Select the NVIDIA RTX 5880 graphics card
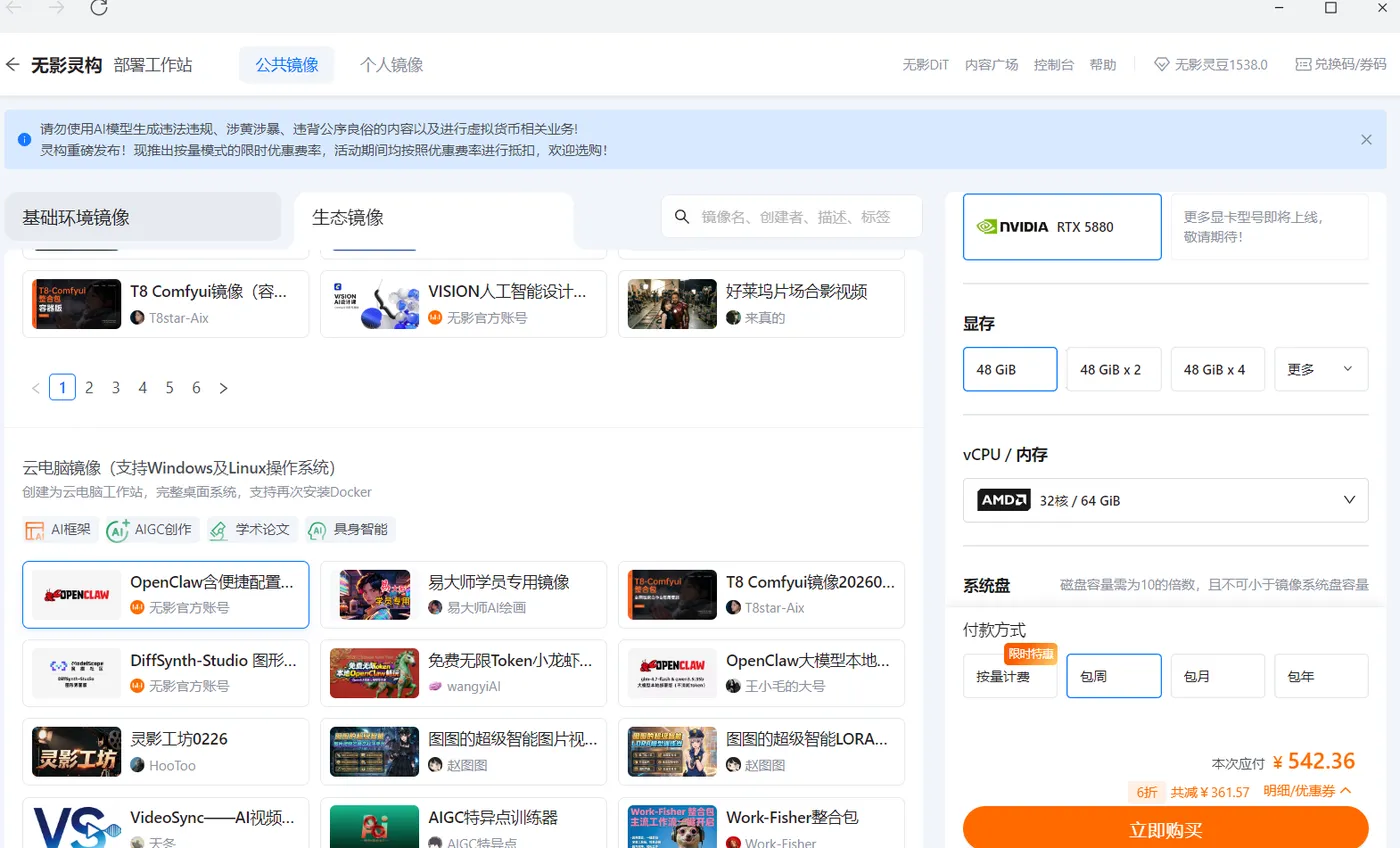 [1062, 227]
